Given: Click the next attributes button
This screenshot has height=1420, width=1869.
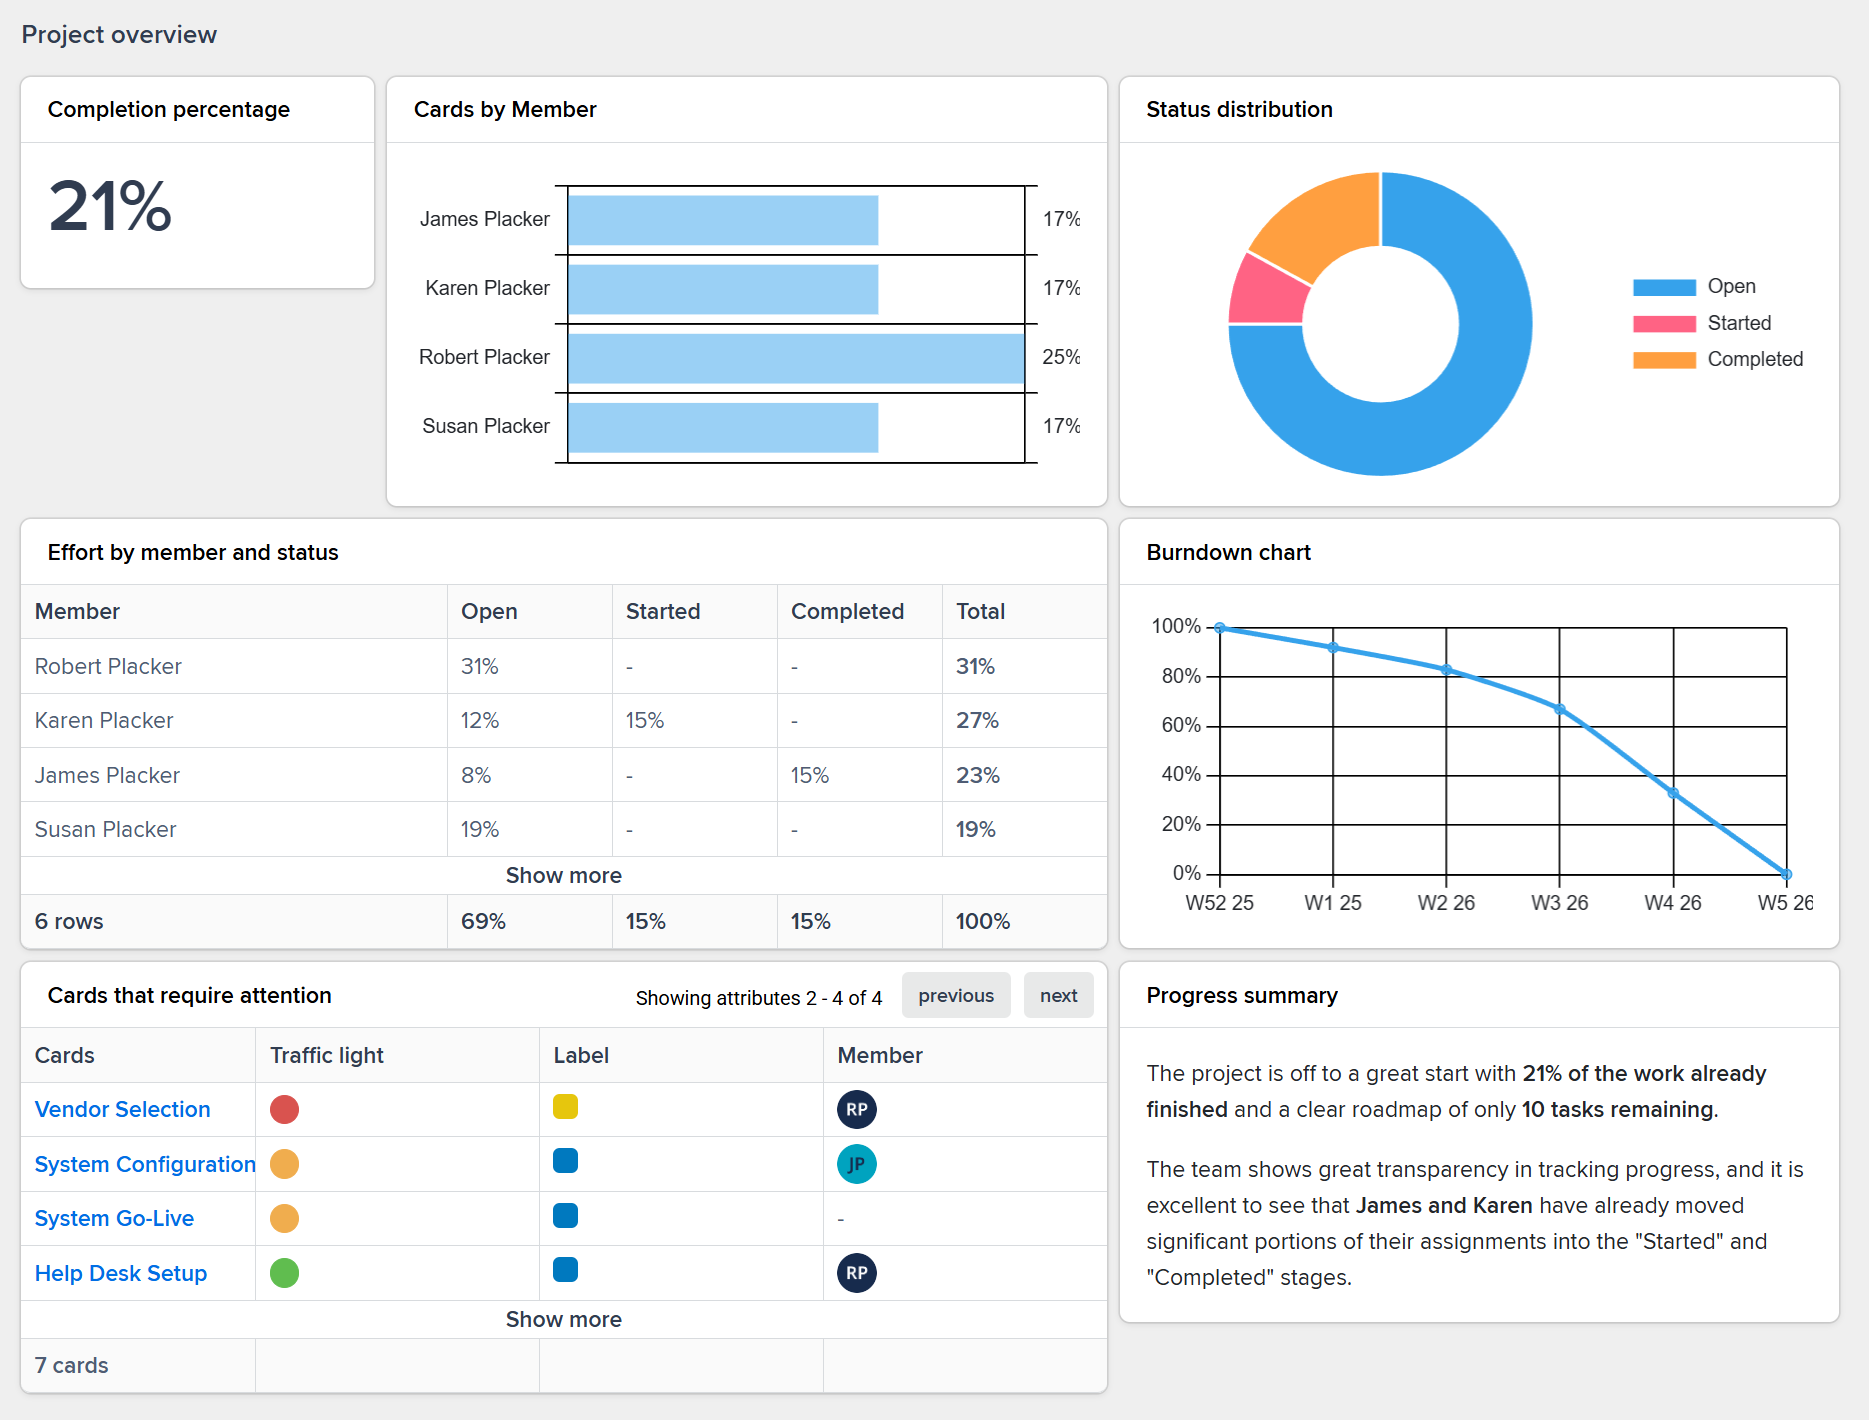Looking at the screenshot, I should (1058, 995).
